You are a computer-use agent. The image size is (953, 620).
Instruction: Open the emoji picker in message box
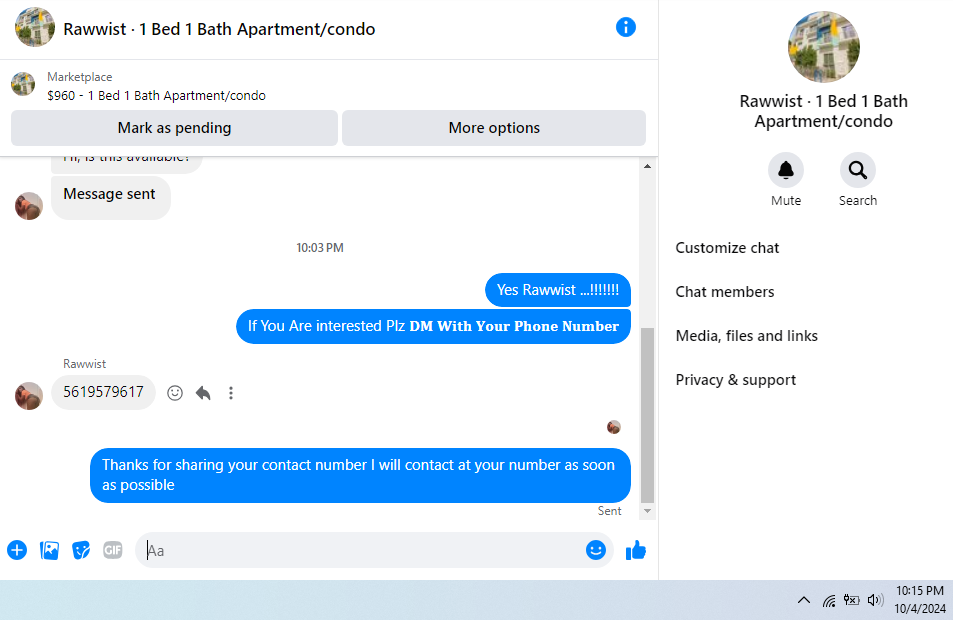596,550
